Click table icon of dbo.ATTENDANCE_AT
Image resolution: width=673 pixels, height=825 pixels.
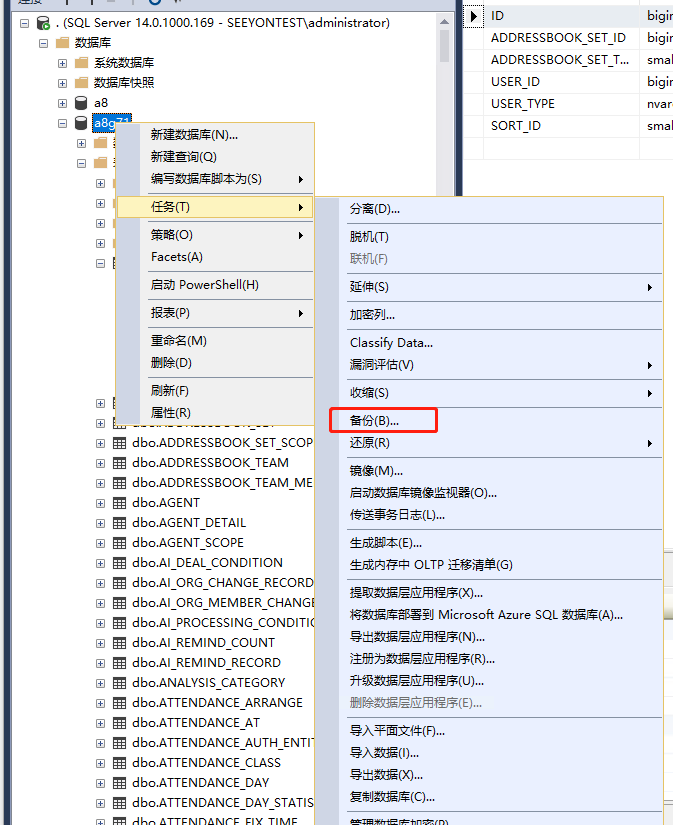(119, 723)
